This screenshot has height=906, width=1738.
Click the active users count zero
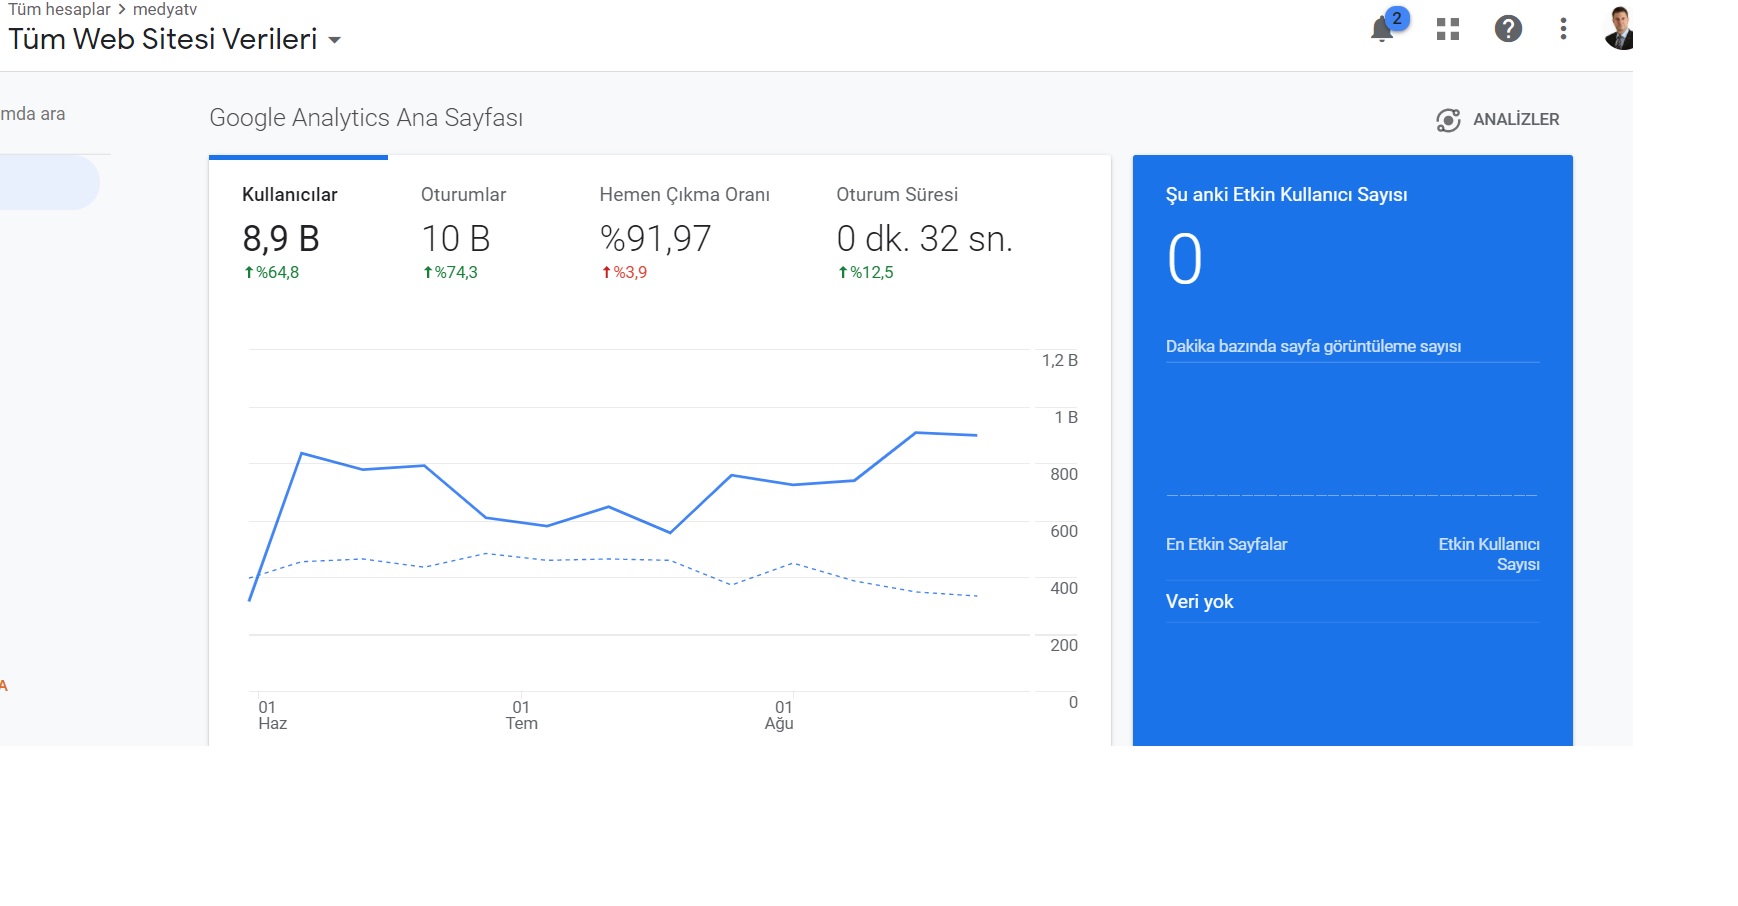tap(1185, 260)
